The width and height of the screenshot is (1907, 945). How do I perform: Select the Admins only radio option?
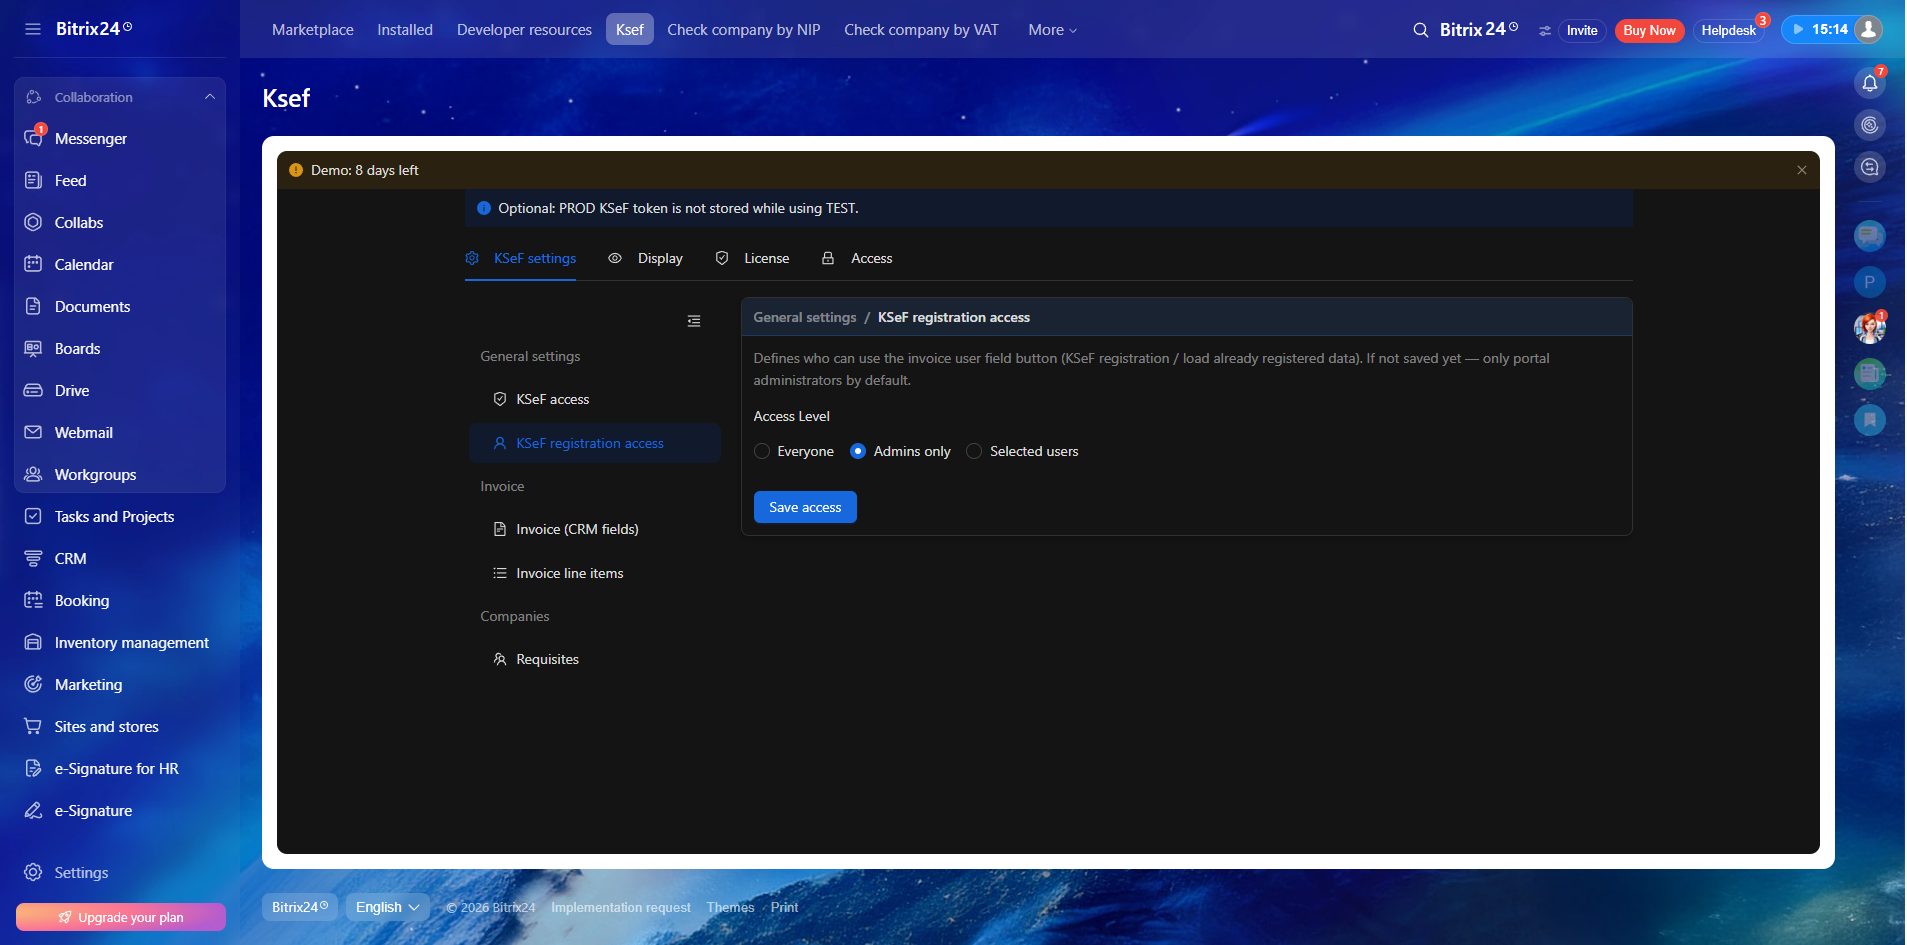click(x=858, y=452)
